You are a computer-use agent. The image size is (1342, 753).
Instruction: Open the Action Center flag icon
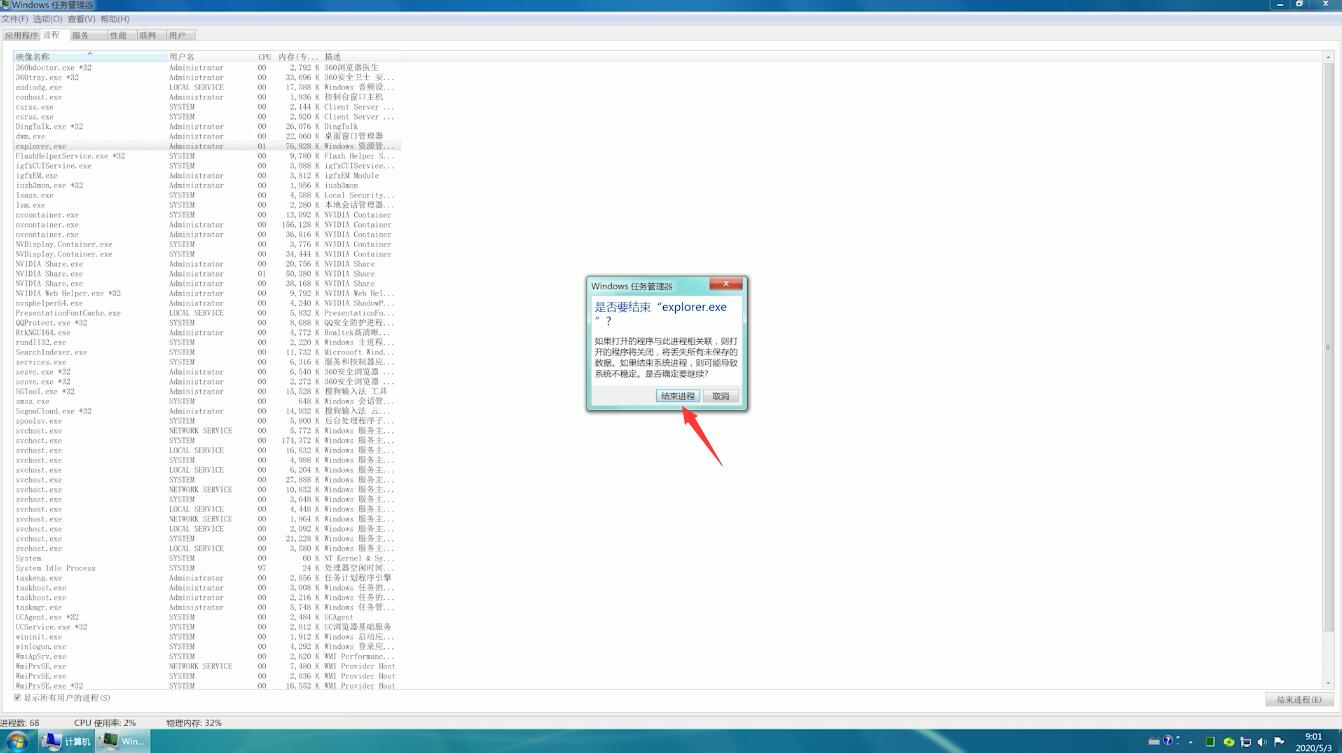coord(1278,742)
